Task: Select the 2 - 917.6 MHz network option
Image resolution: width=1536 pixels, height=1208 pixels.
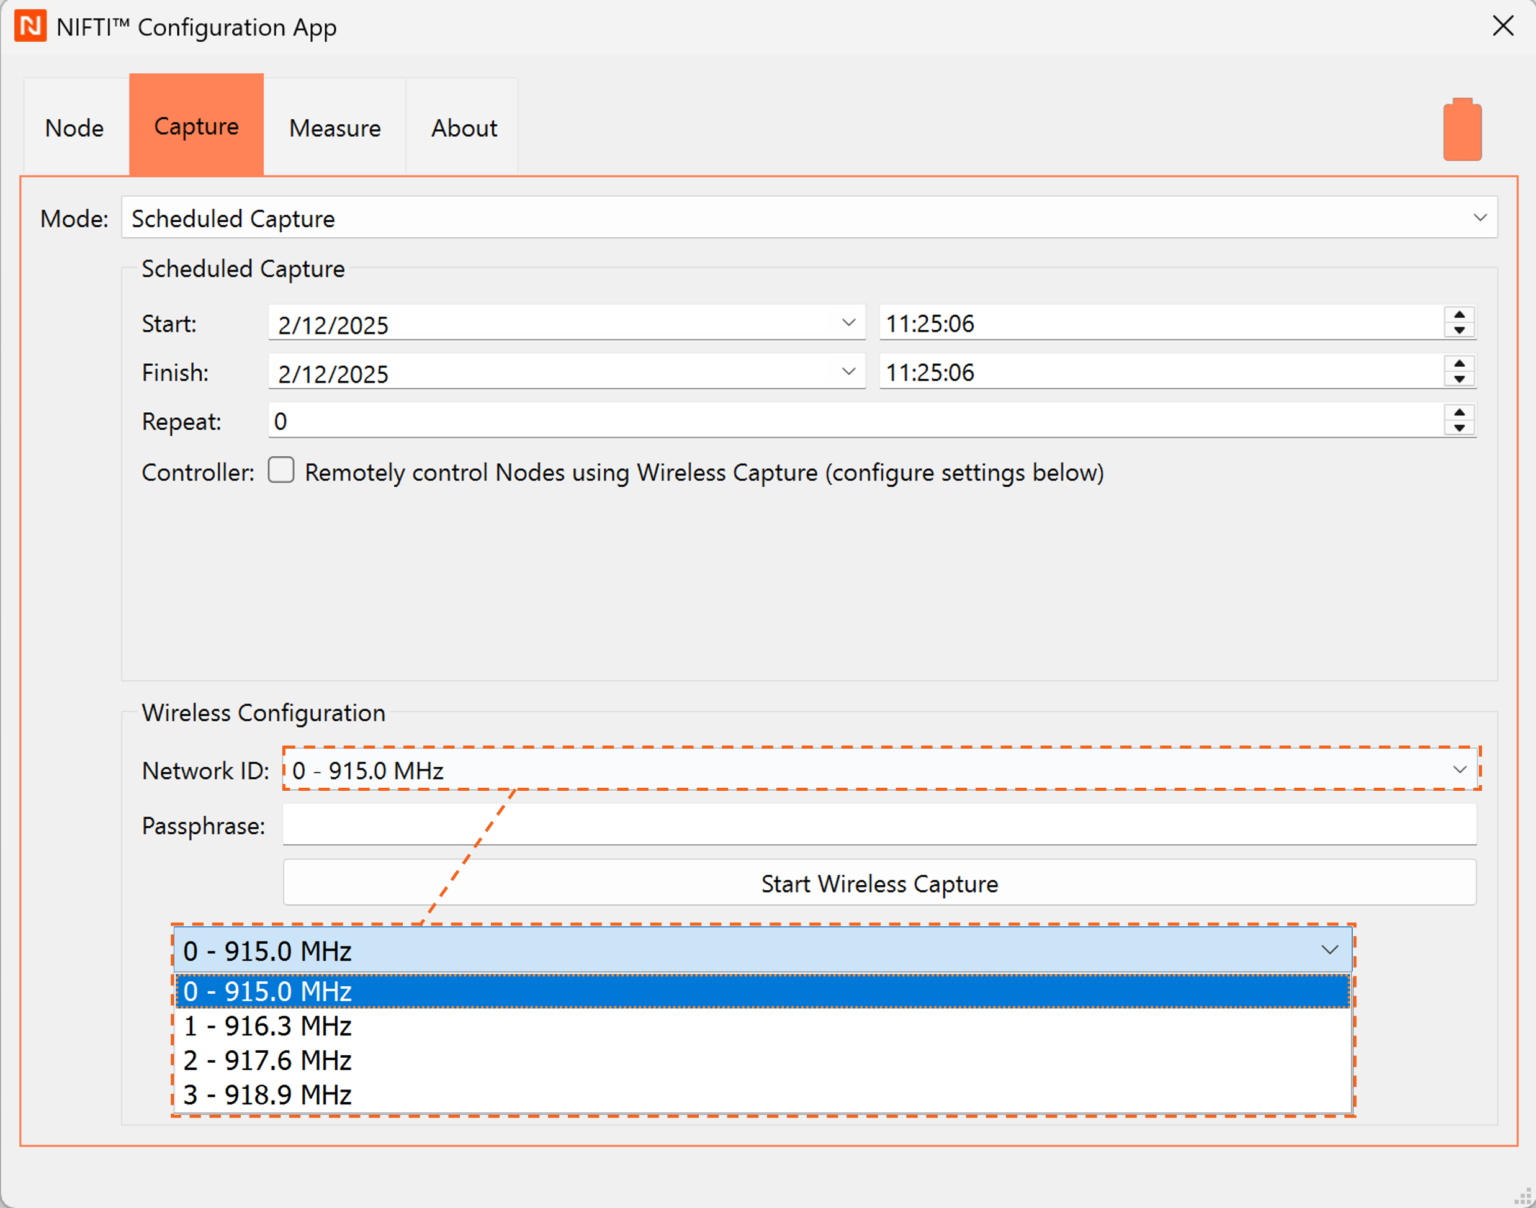Action: 267,1060
